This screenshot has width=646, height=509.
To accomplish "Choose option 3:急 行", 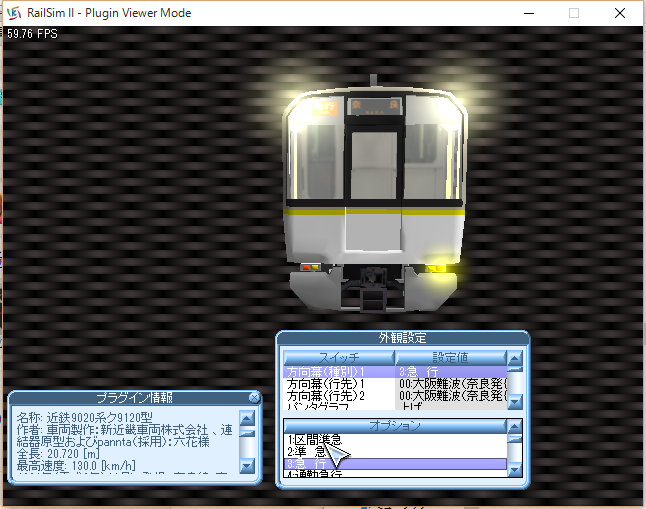I will tap(395, 464).
